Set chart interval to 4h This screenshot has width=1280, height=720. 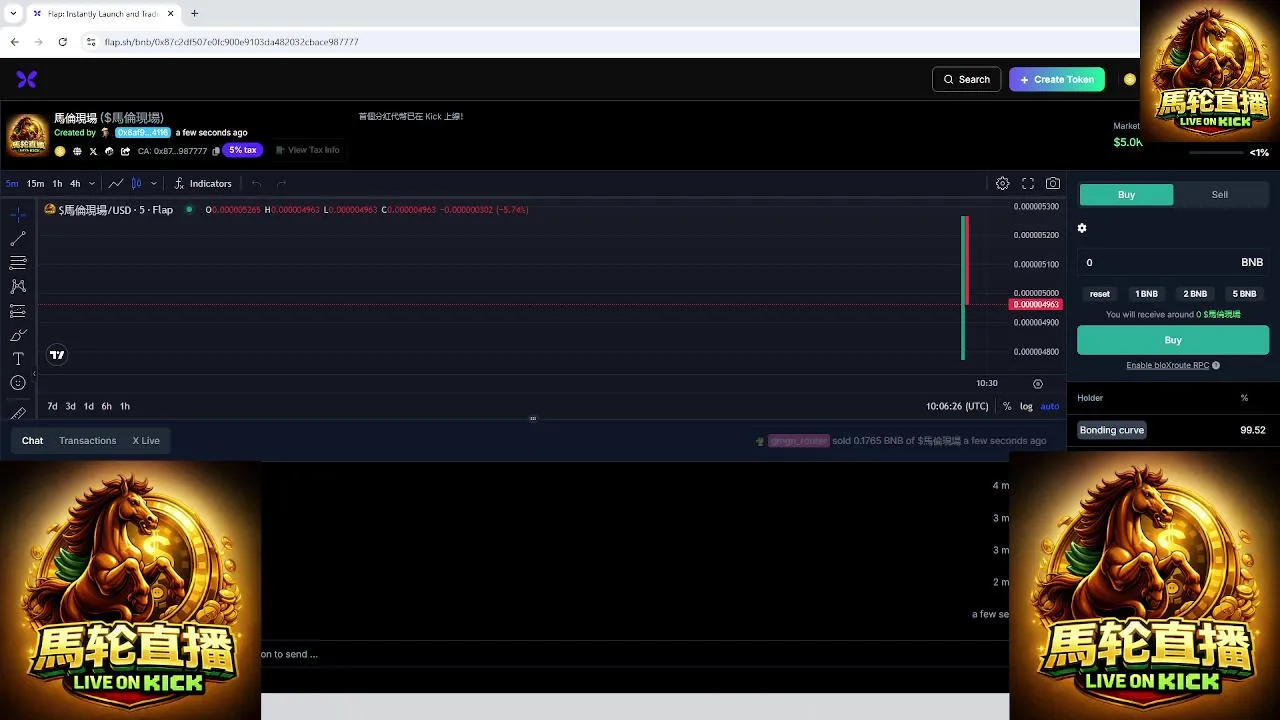coord(75,183)
